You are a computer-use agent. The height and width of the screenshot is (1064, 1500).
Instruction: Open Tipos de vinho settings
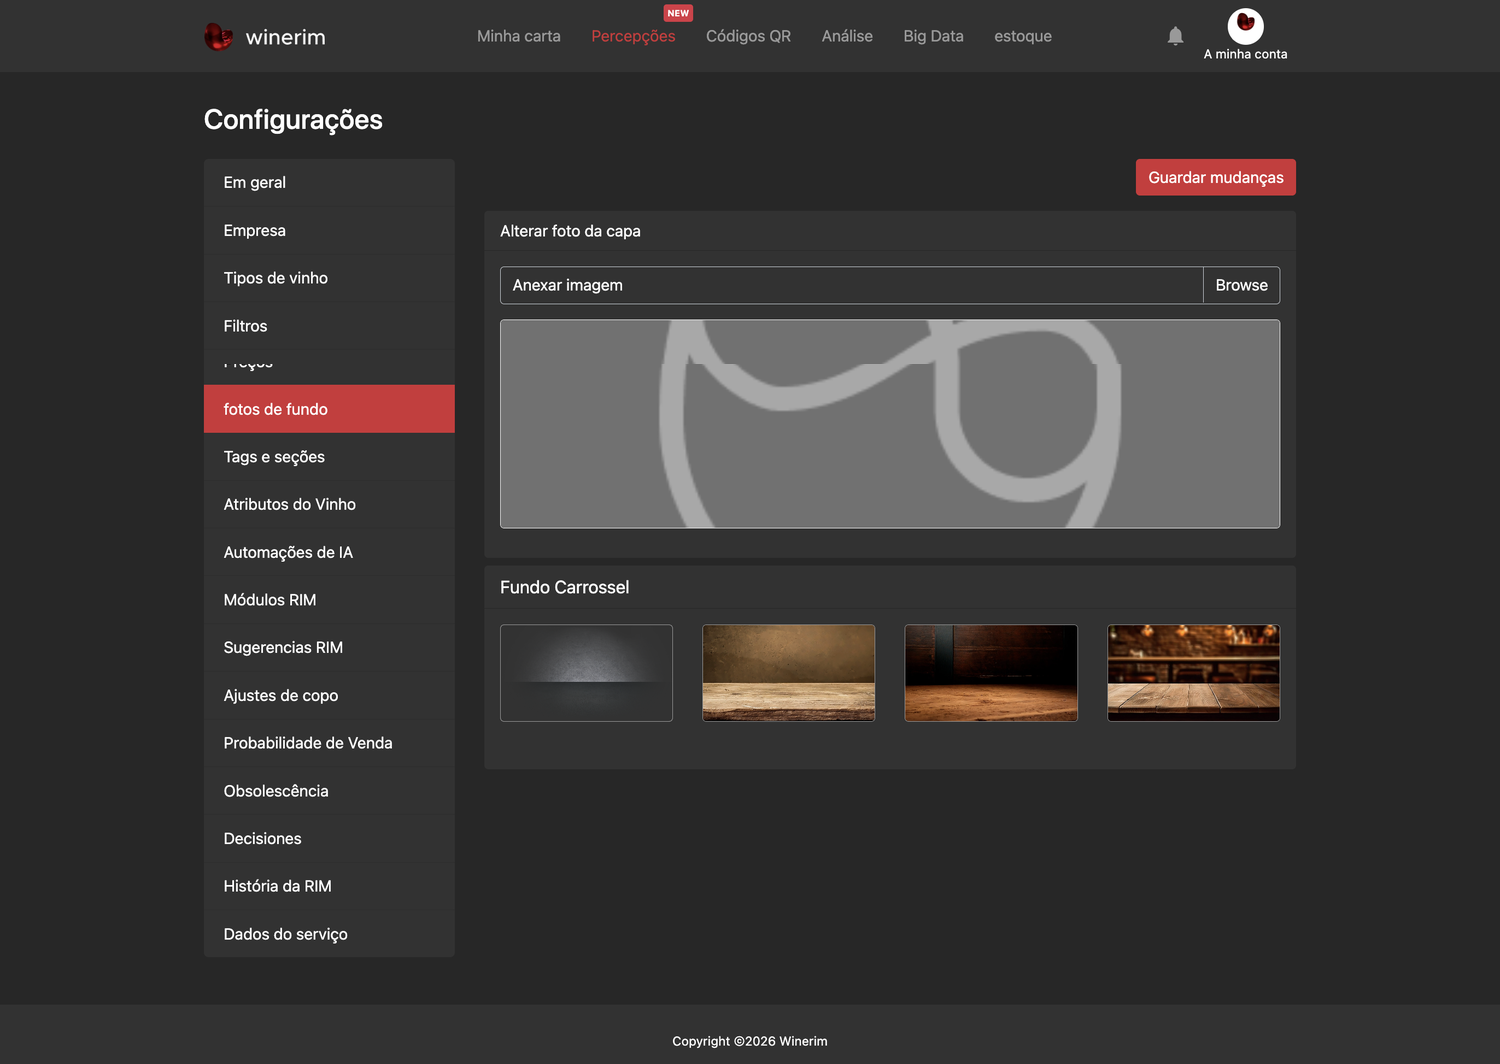coord(329,278)
